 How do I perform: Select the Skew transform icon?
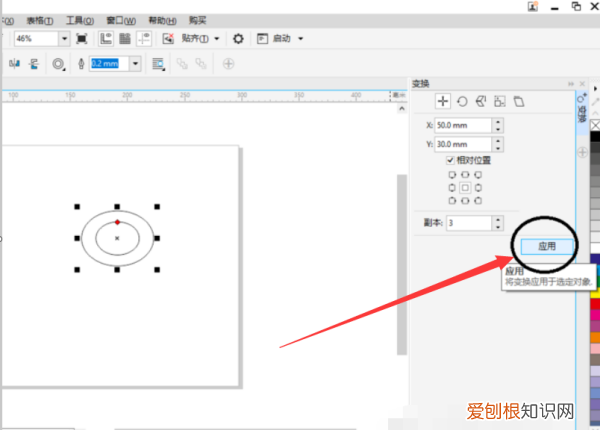point(519,101)
